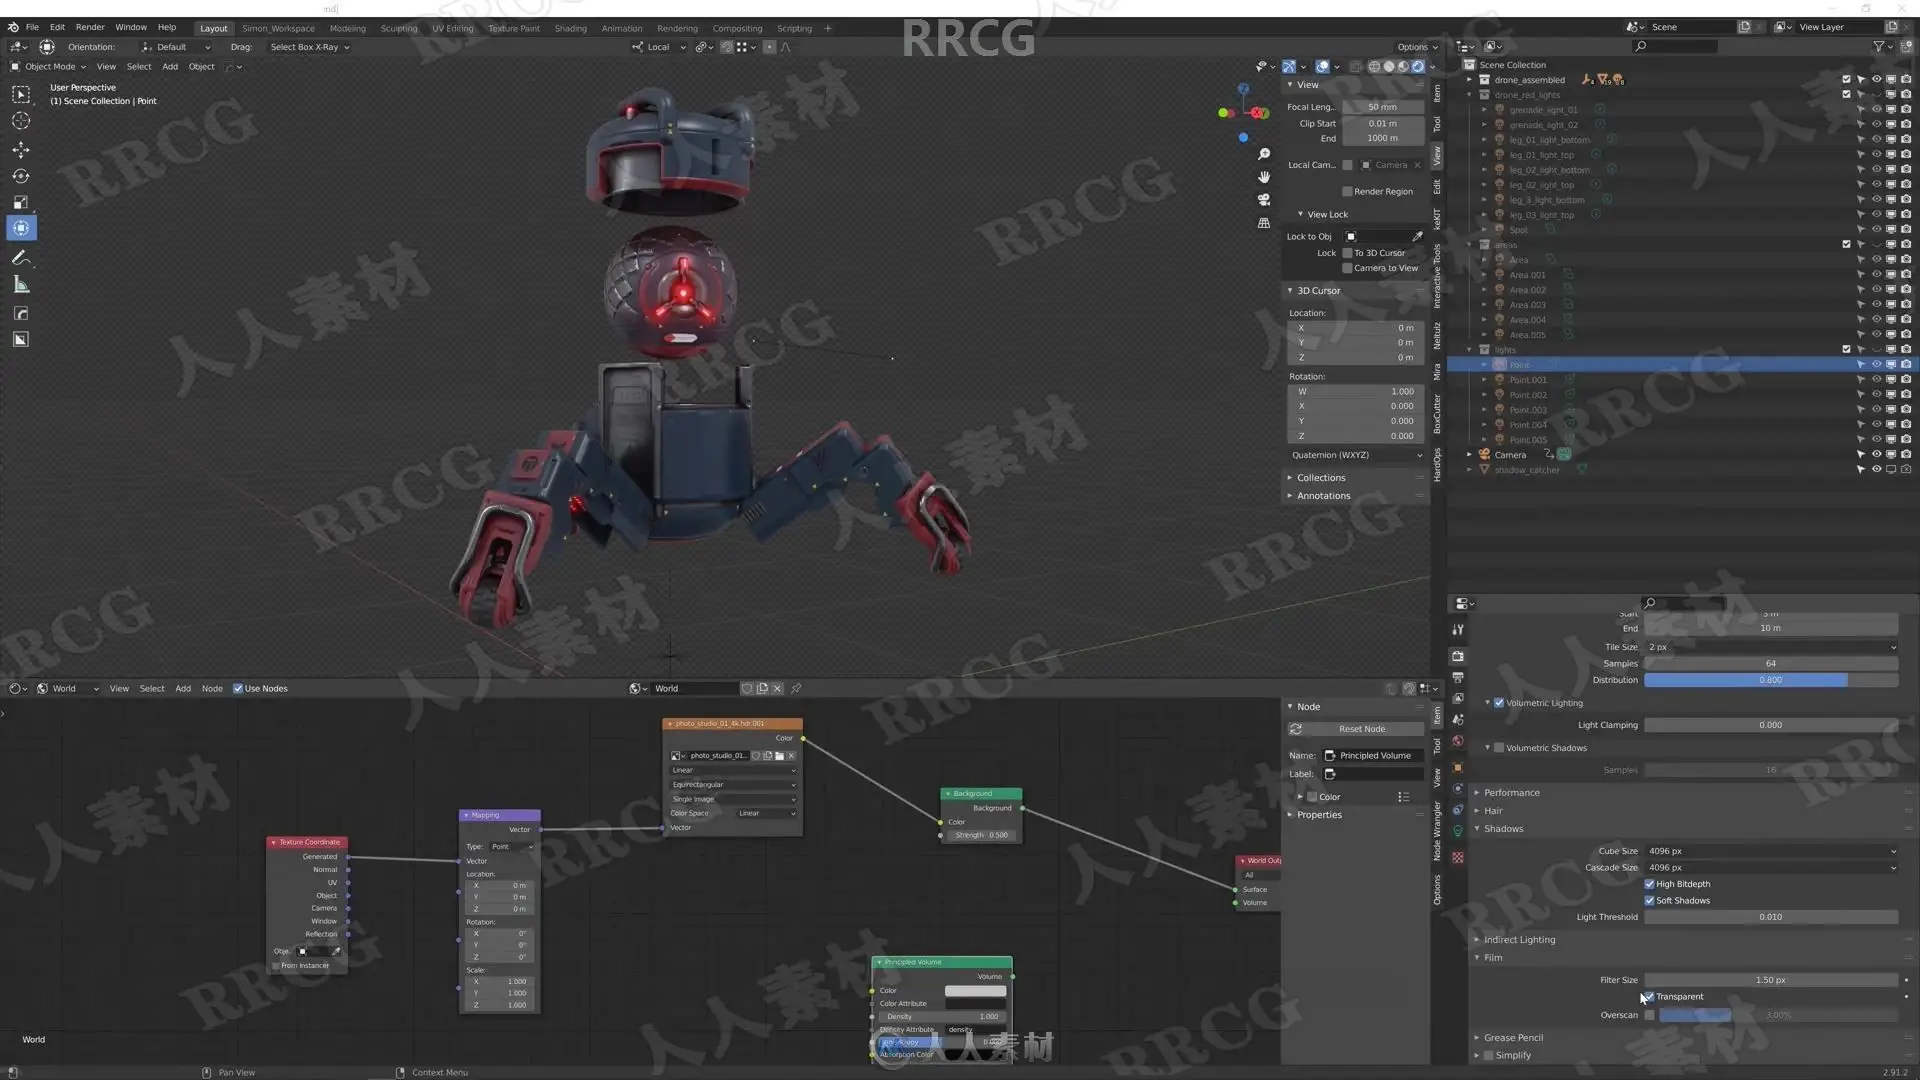Toggle camera view gizmo icon
The width and height of the screenshot is (1920, 1080).
point(1264,200)
